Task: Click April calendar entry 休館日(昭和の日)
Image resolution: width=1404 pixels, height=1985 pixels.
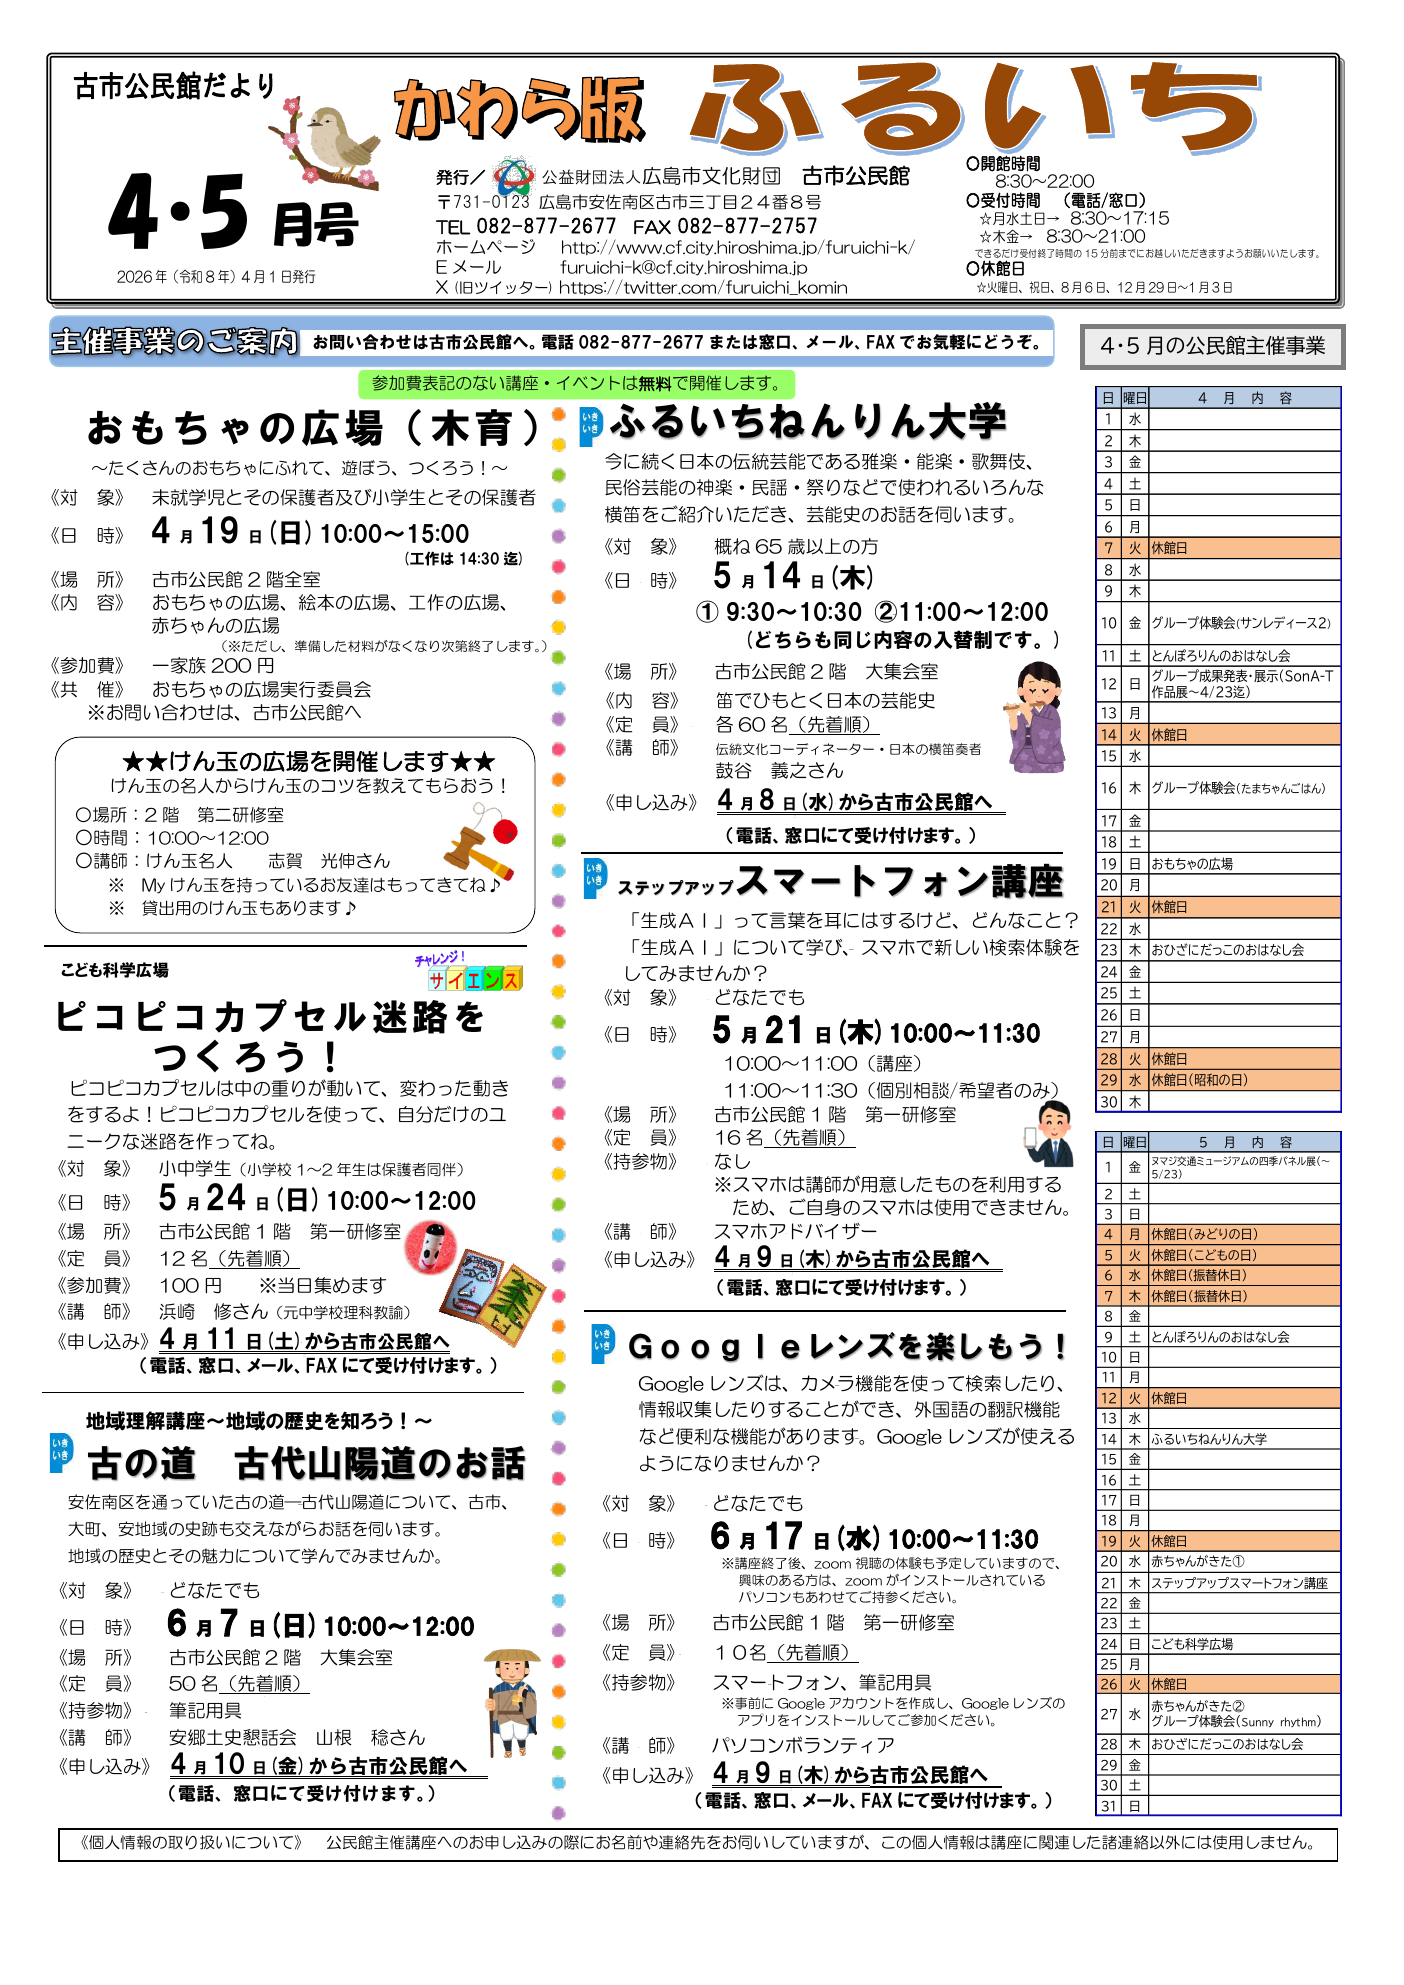Action: coord(1243,1080)
